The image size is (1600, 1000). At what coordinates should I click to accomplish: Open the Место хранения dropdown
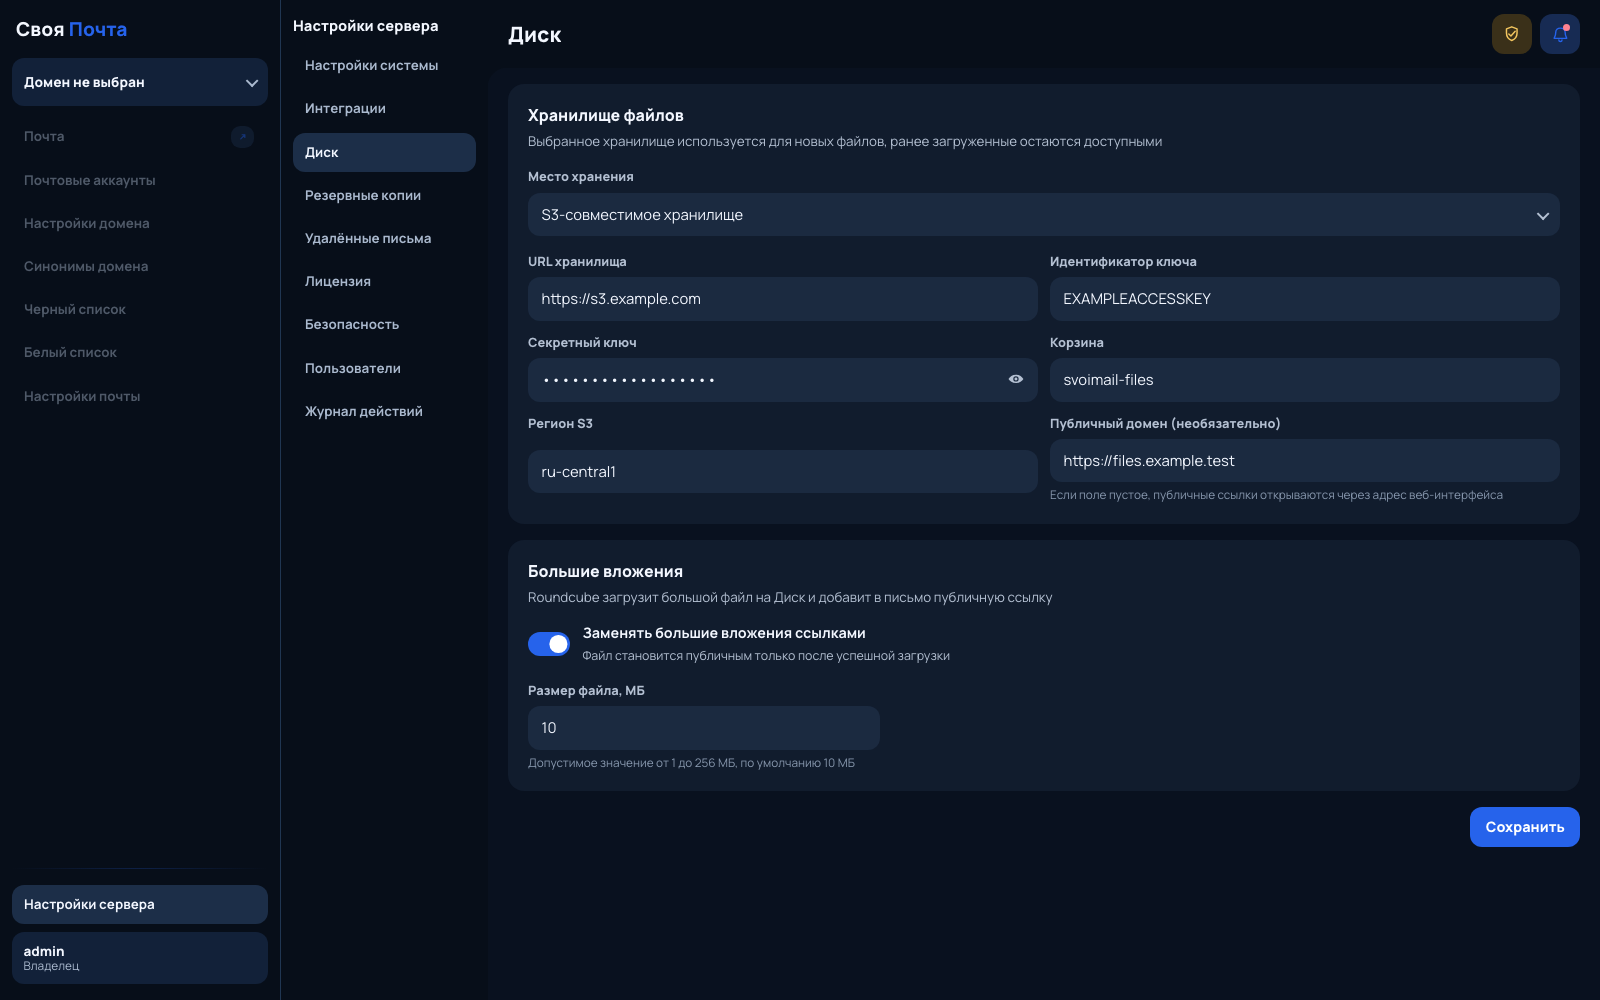pyautogui.click(x=1043, y=215)
